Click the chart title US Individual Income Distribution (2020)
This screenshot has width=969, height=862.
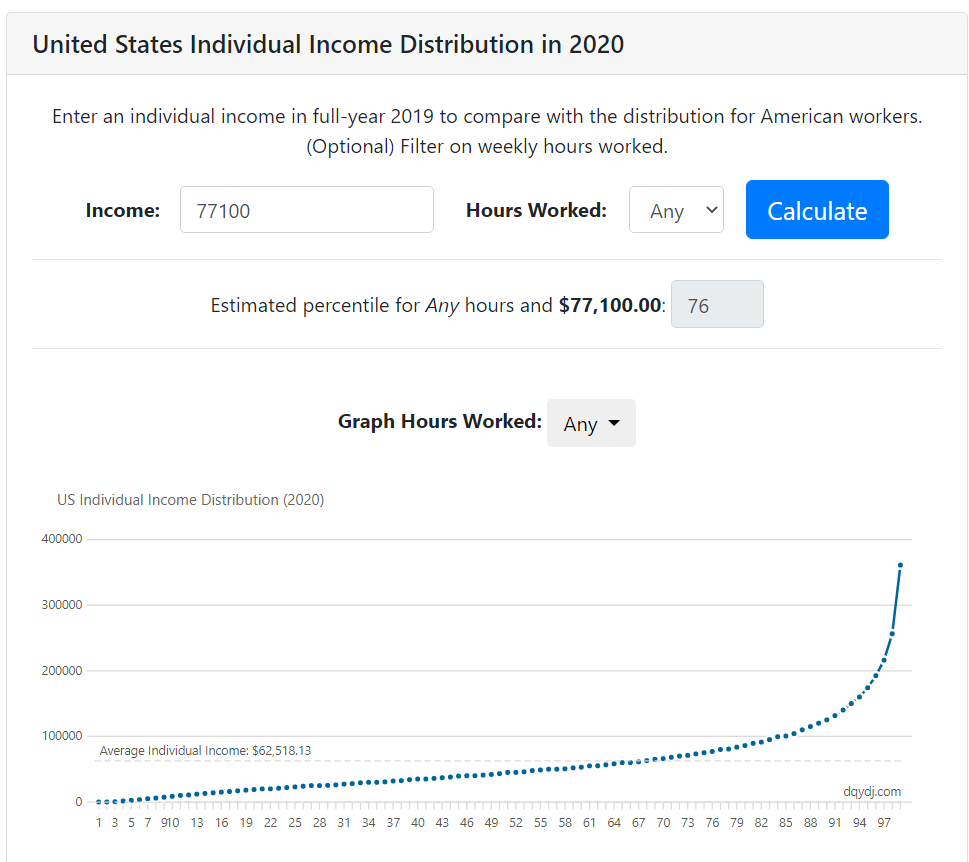coord(190,500)
